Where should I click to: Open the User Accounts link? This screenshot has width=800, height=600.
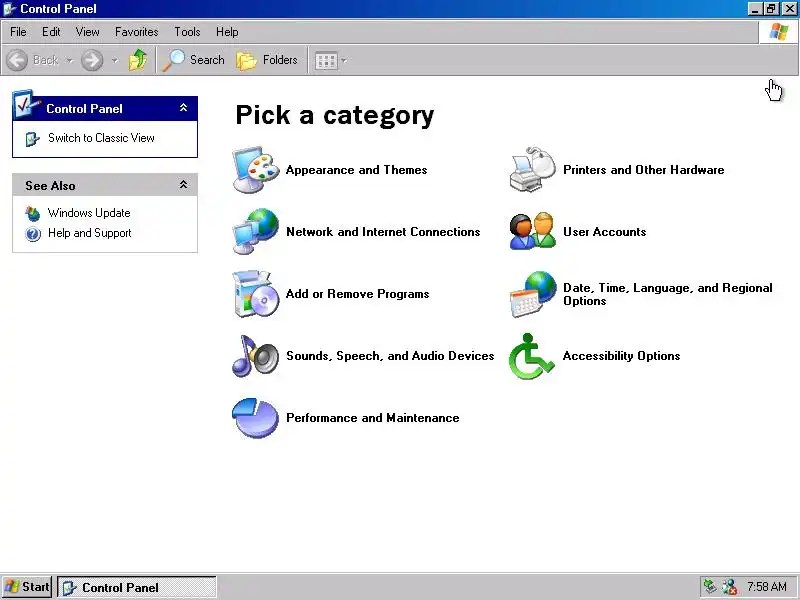605,232
